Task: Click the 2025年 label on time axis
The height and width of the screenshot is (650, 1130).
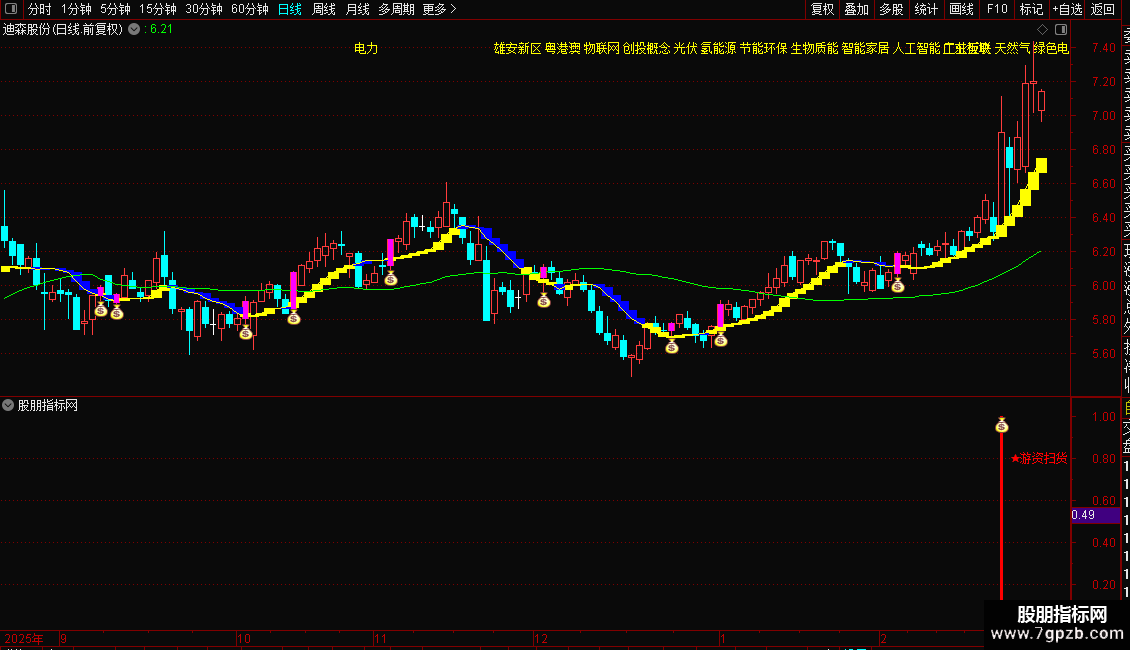Action: pos(24,638)
